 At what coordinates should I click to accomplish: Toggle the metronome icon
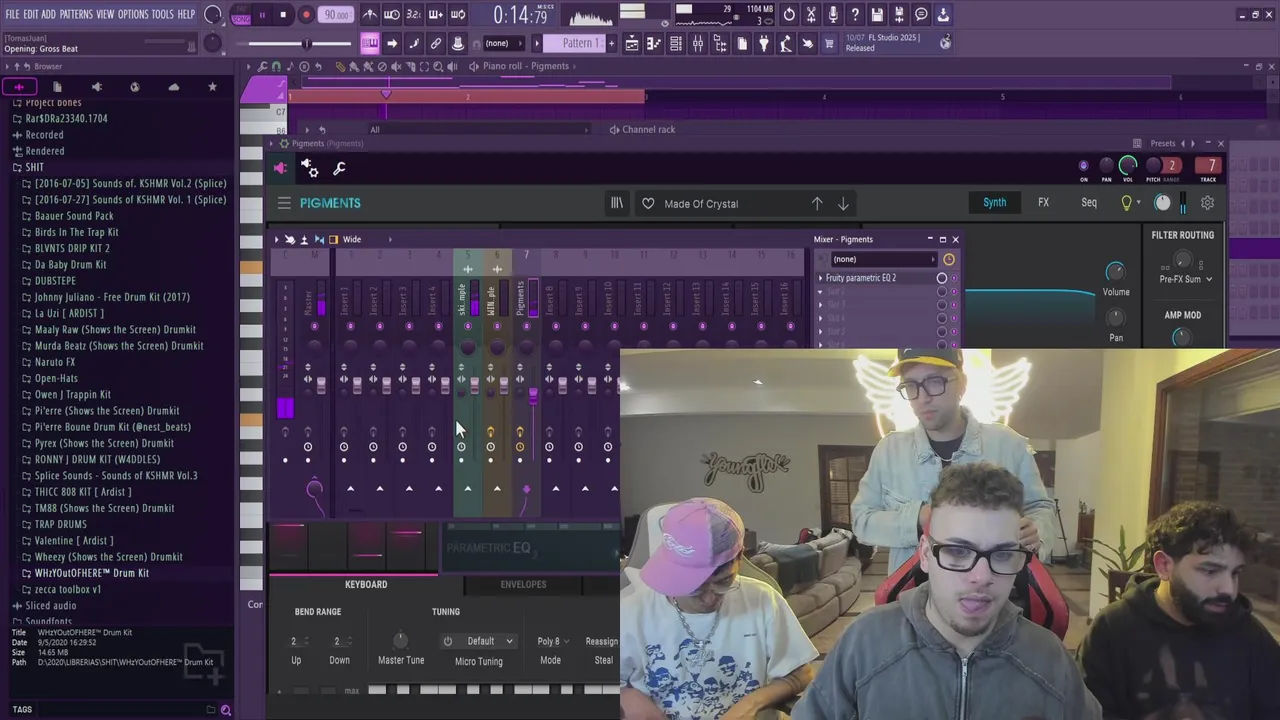pos(370,15)
